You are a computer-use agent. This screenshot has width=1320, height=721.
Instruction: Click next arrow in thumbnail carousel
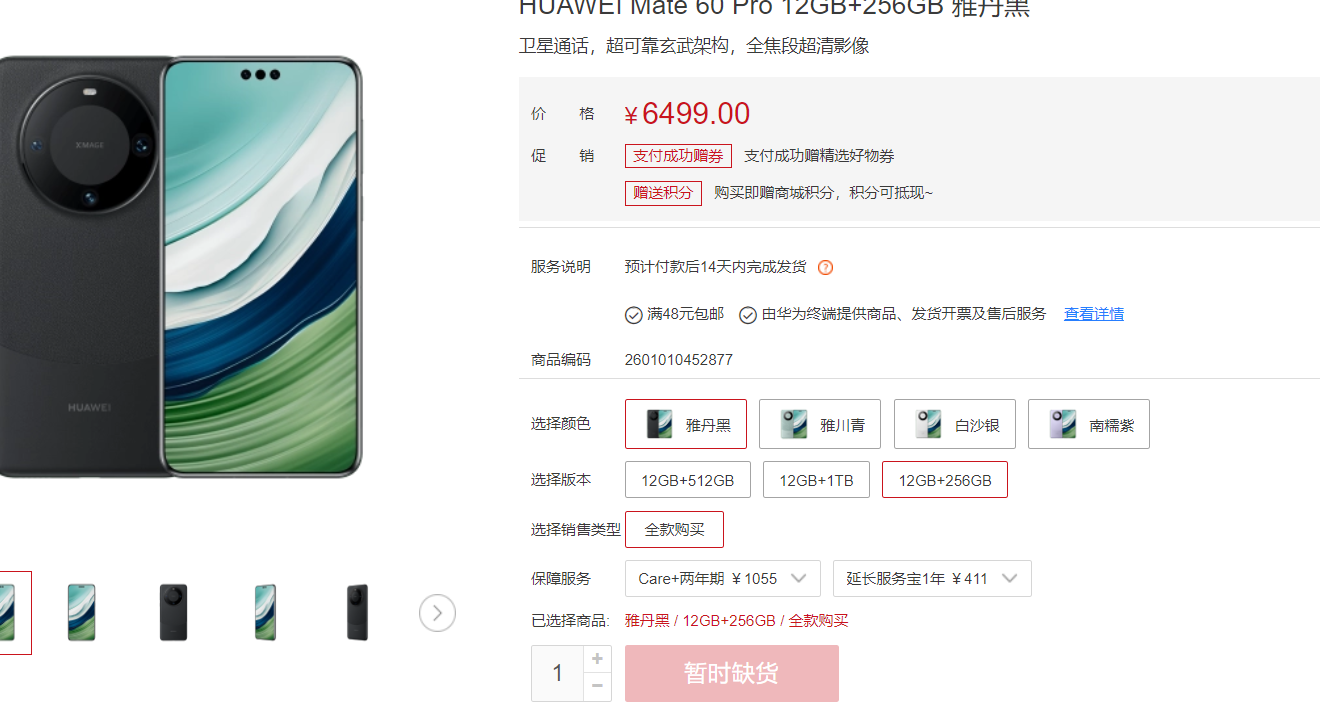437,613
